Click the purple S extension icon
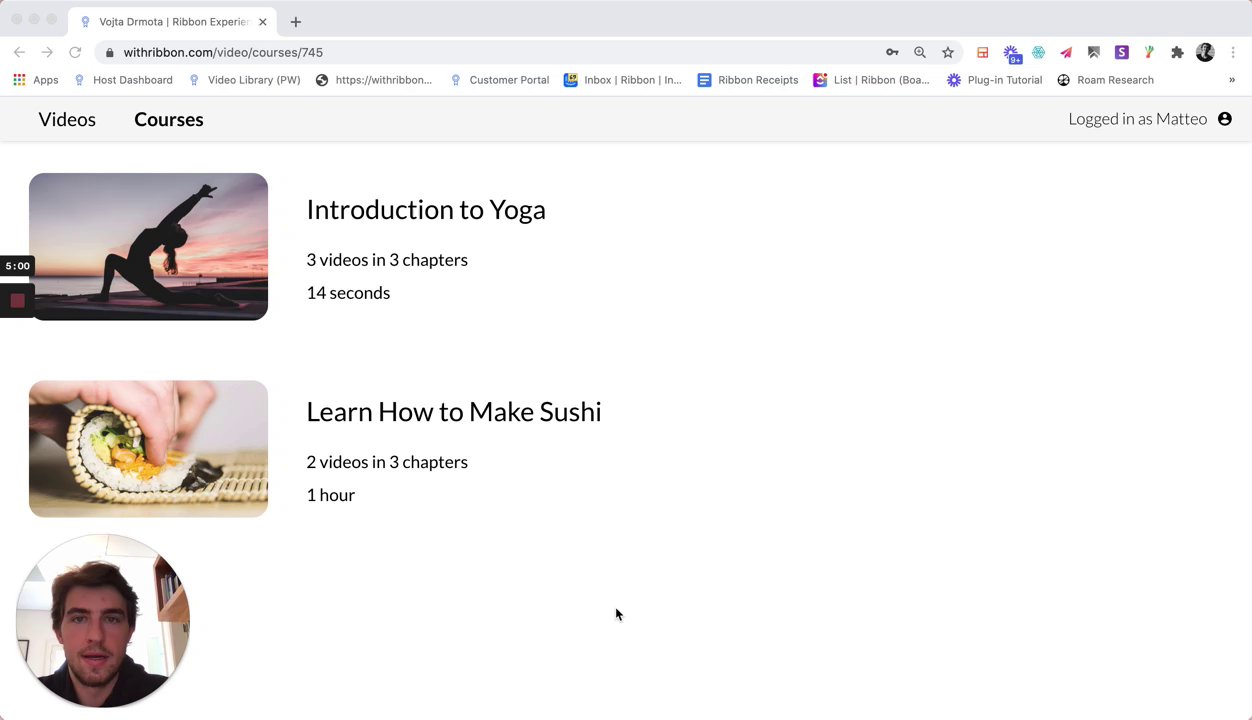This screenshot has width=1252, height=720. click(x=1121, y=52)
